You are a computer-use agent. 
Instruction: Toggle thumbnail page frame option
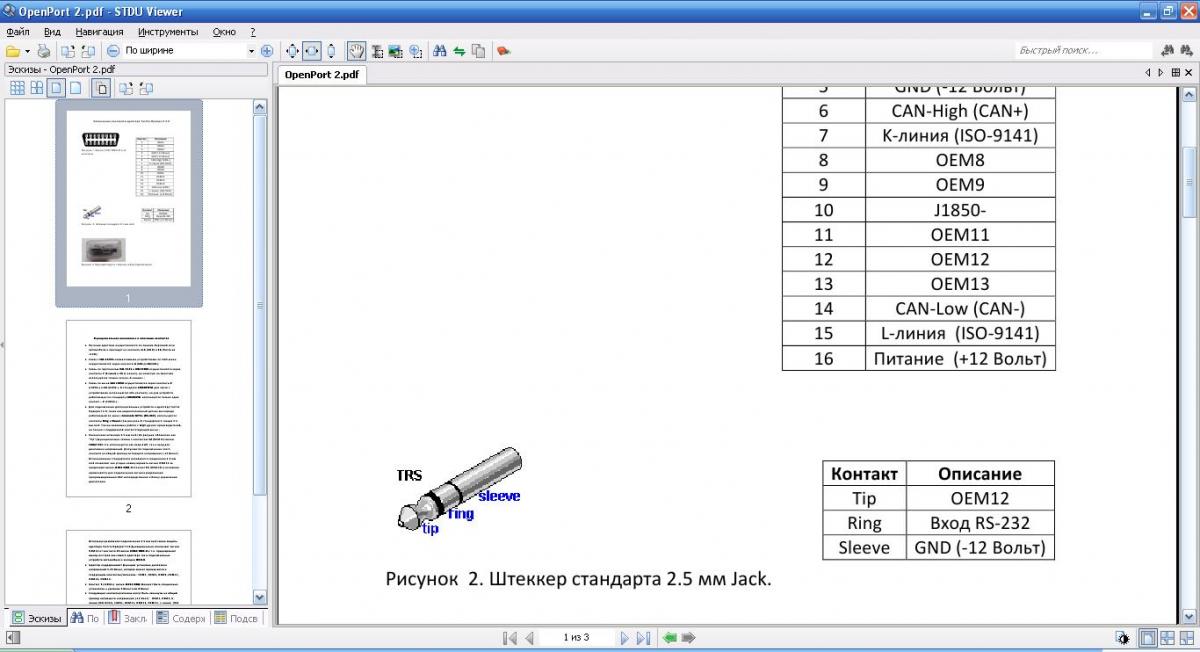click(101, 88)
